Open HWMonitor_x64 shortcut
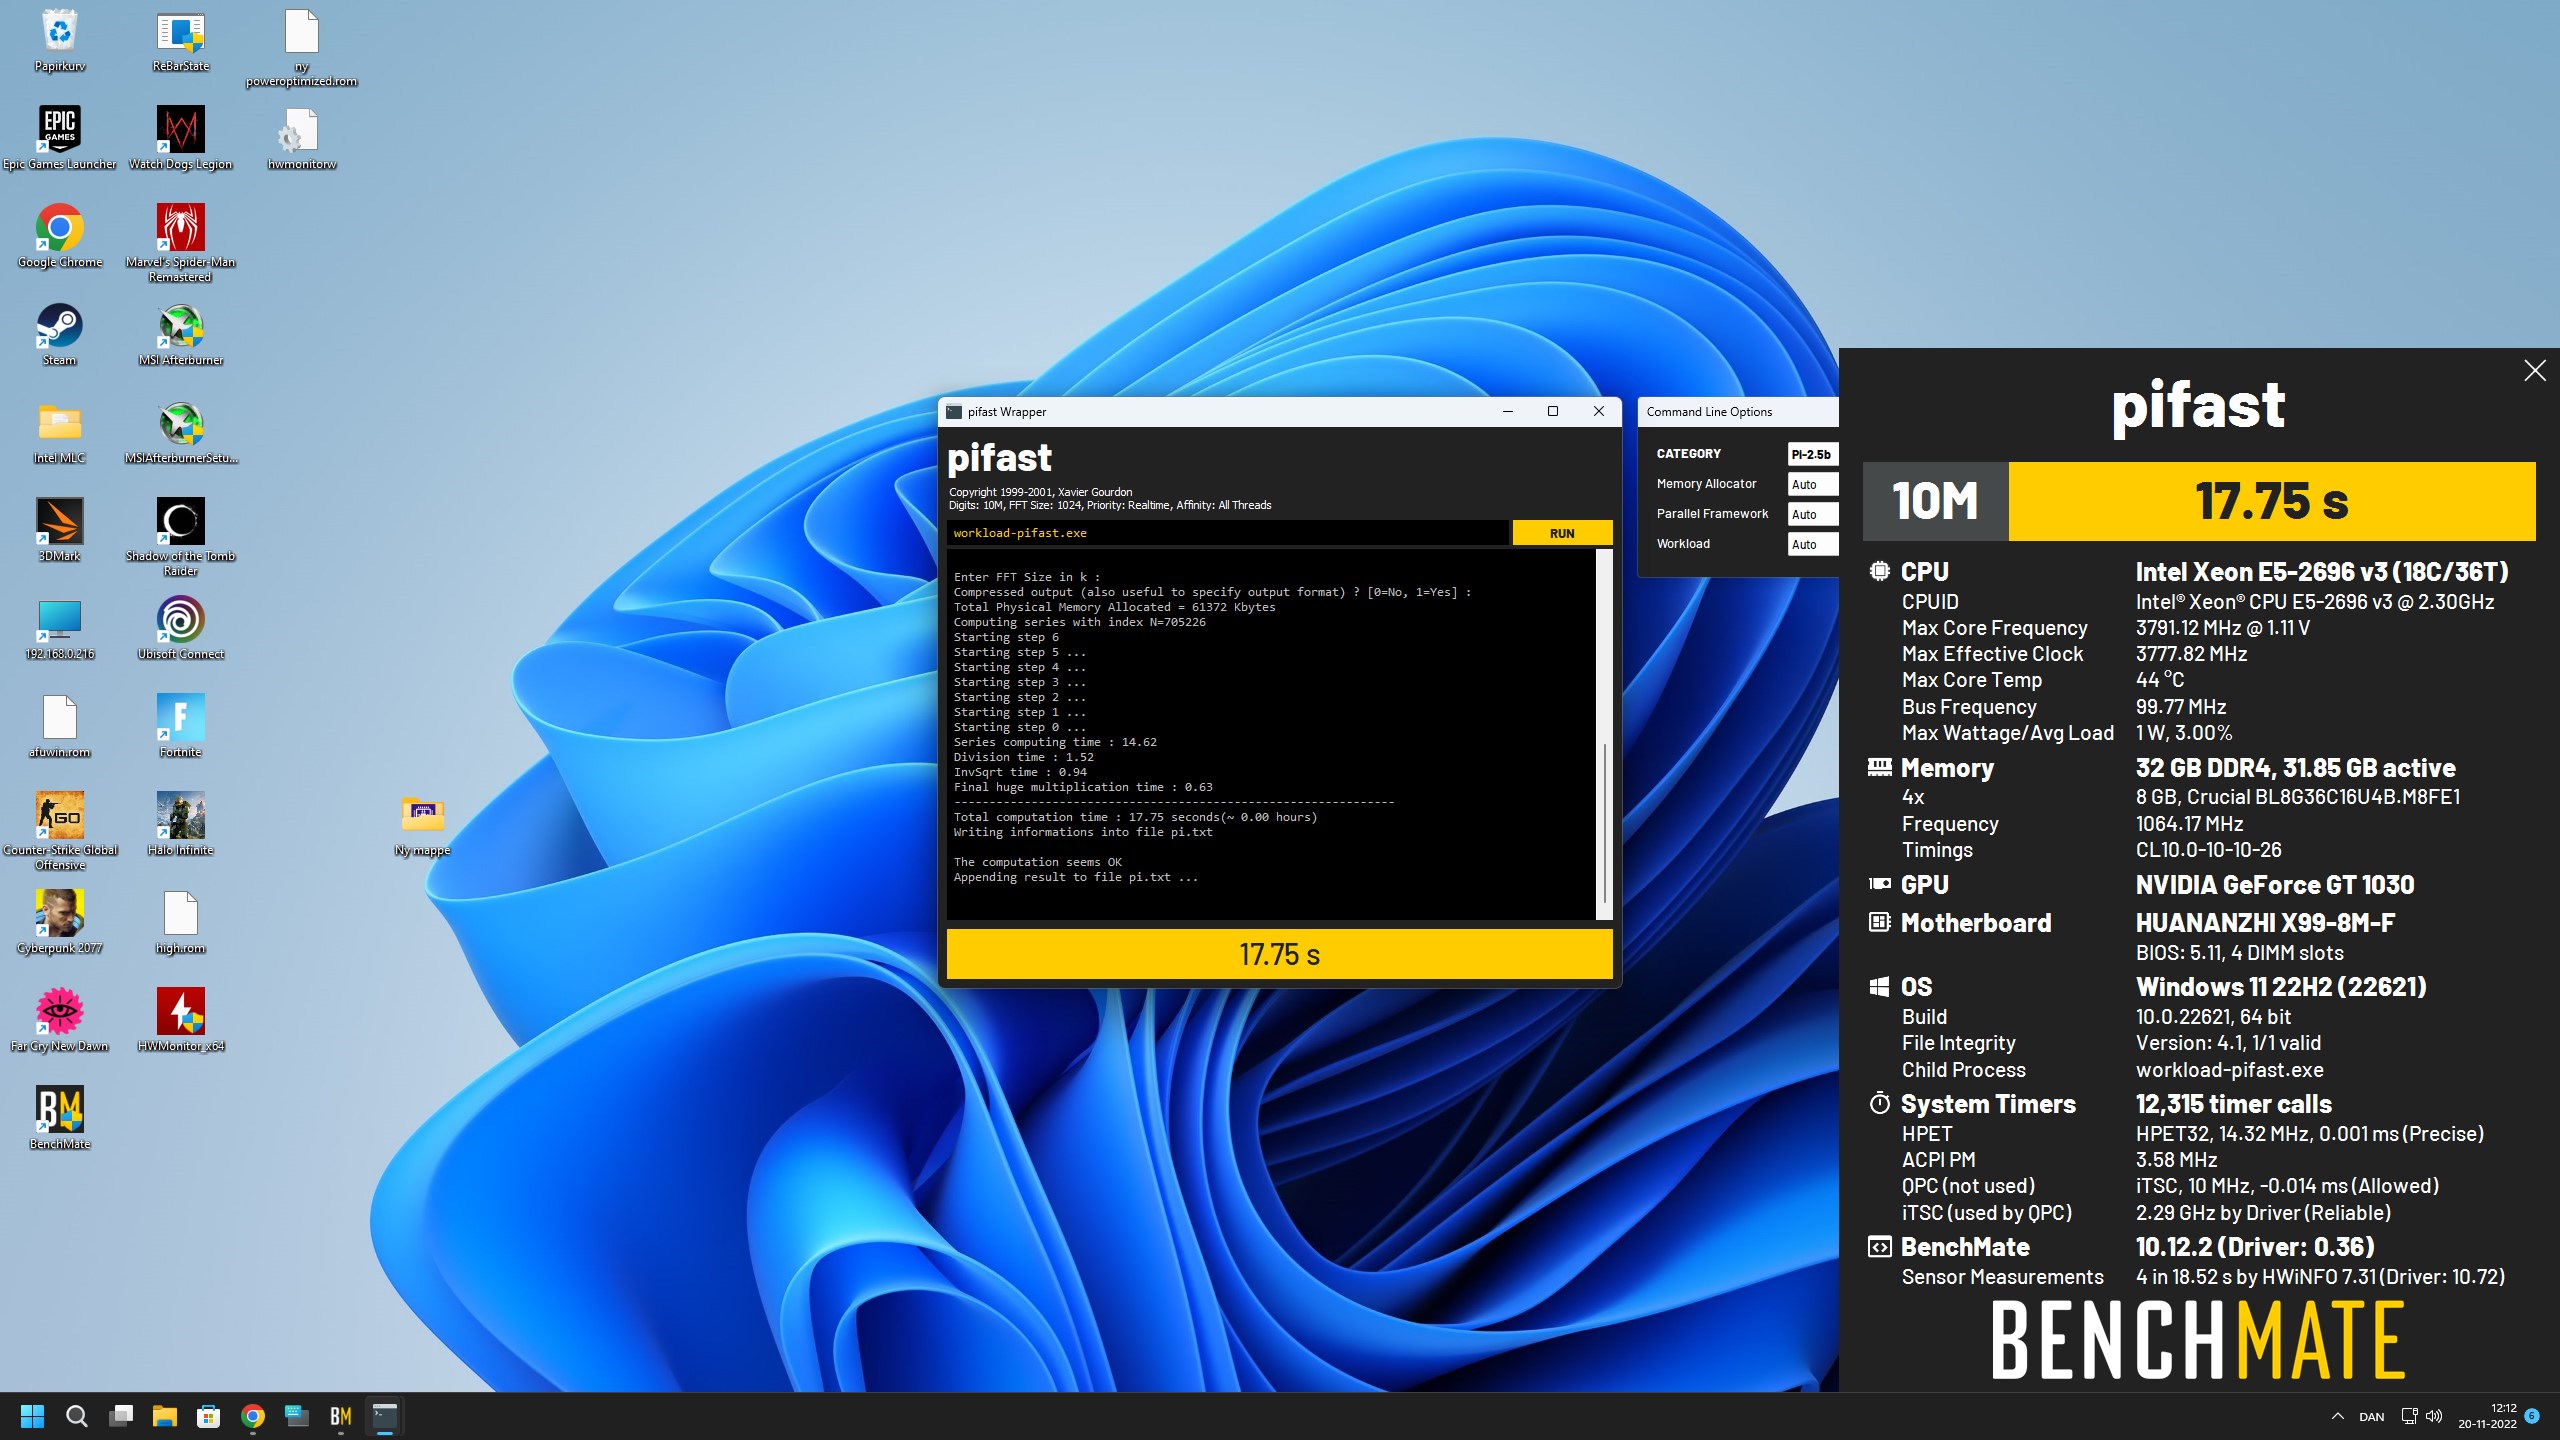 tap(181, 1020)
